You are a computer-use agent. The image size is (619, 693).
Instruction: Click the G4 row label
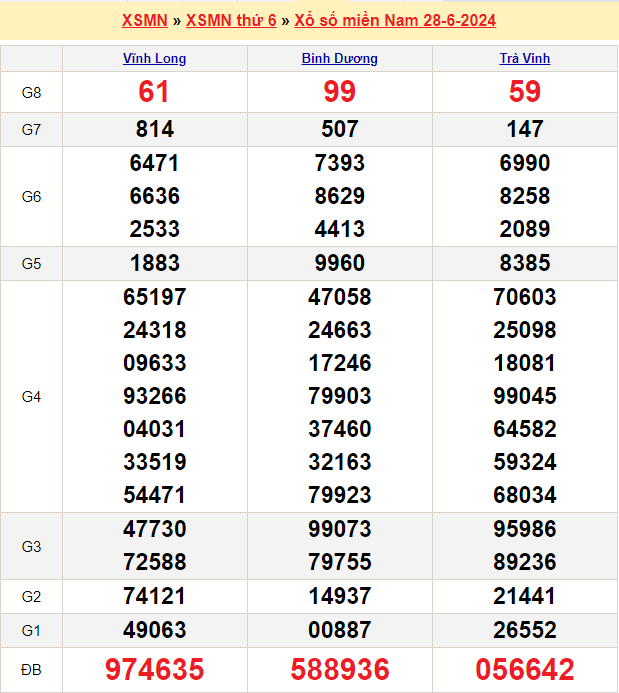pos(31,396)
